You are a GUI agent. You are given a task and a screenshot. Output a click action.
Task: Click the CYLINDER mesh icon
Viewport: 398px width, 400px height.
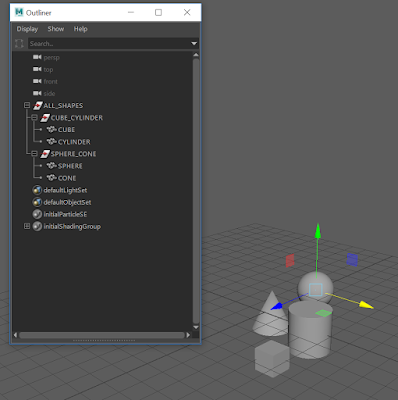tap(51, 142)
